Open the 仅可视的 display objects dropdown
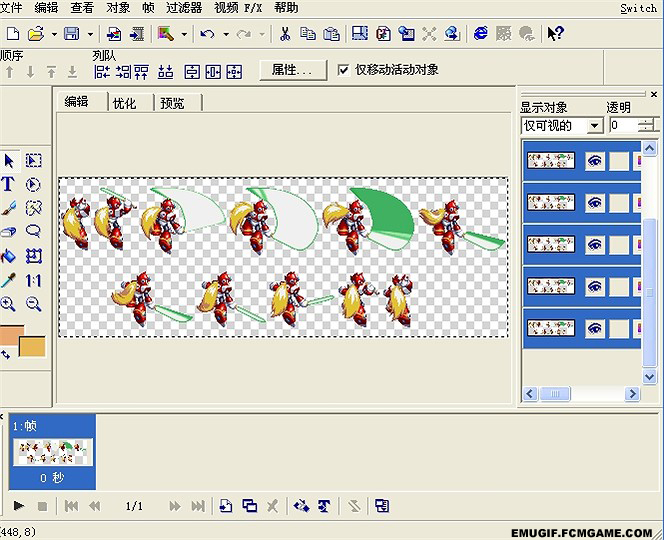The height and width of the screenshot is (540, 664). [x=595, y=126]
